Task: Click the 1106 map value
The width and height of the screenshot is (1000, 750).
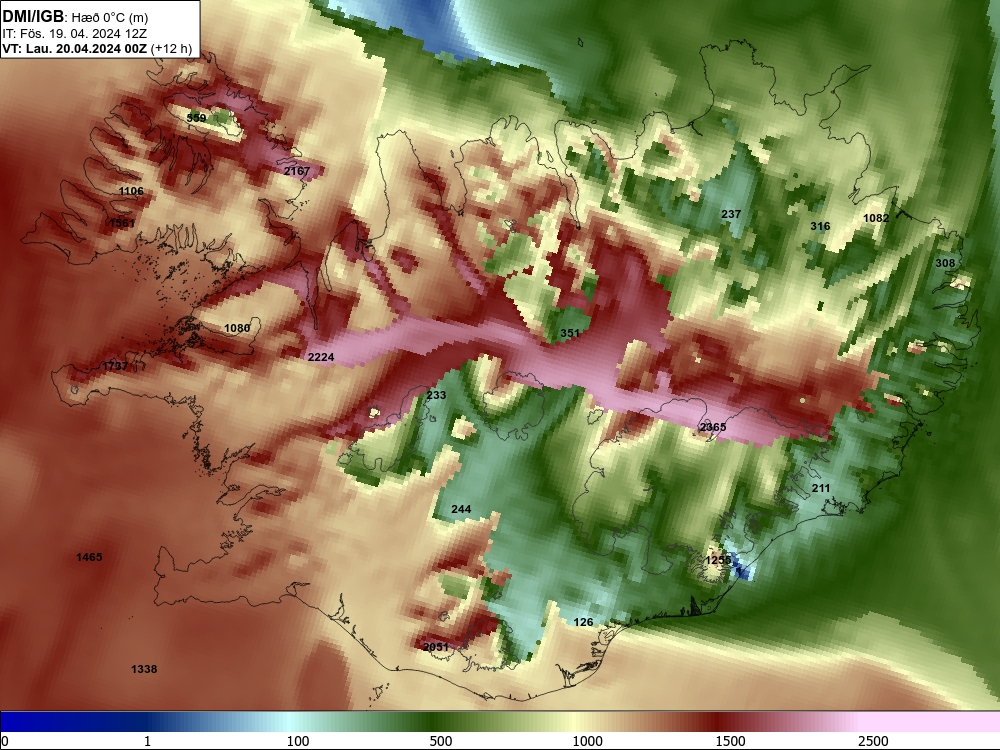Action: 131,191
